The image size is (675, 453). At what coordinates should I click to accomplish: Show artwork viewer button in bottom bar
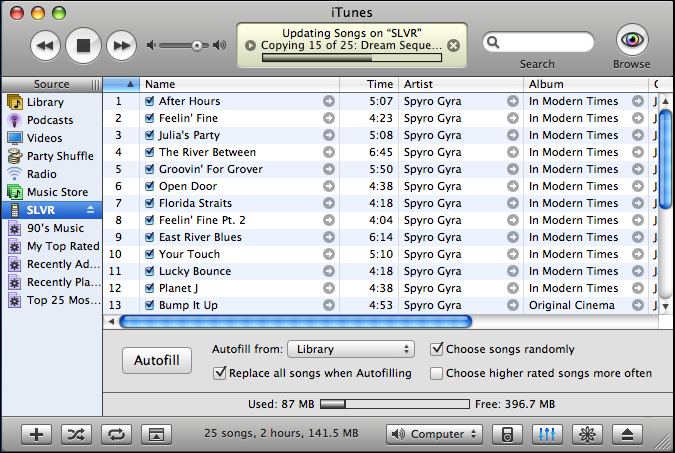[x=156, y=434]
